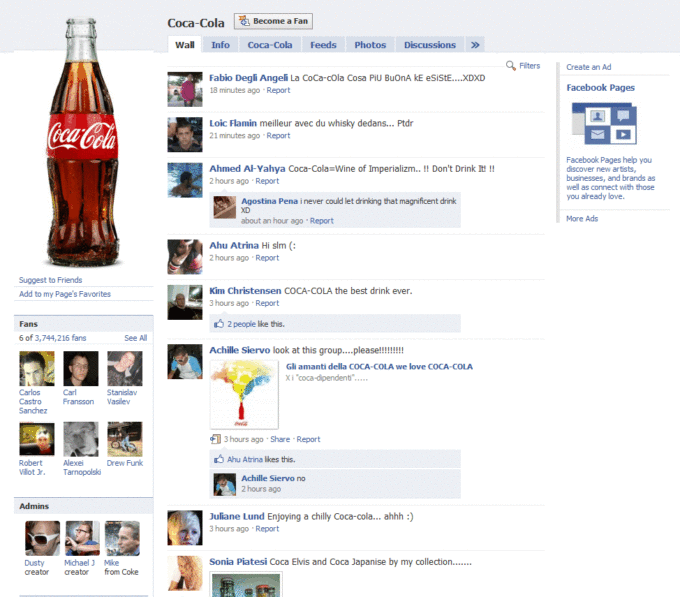This screenshot has height=598, width=680.
Task: Report Kim Christensen's post
Action: pyautogui.click(x=267, y=303)
